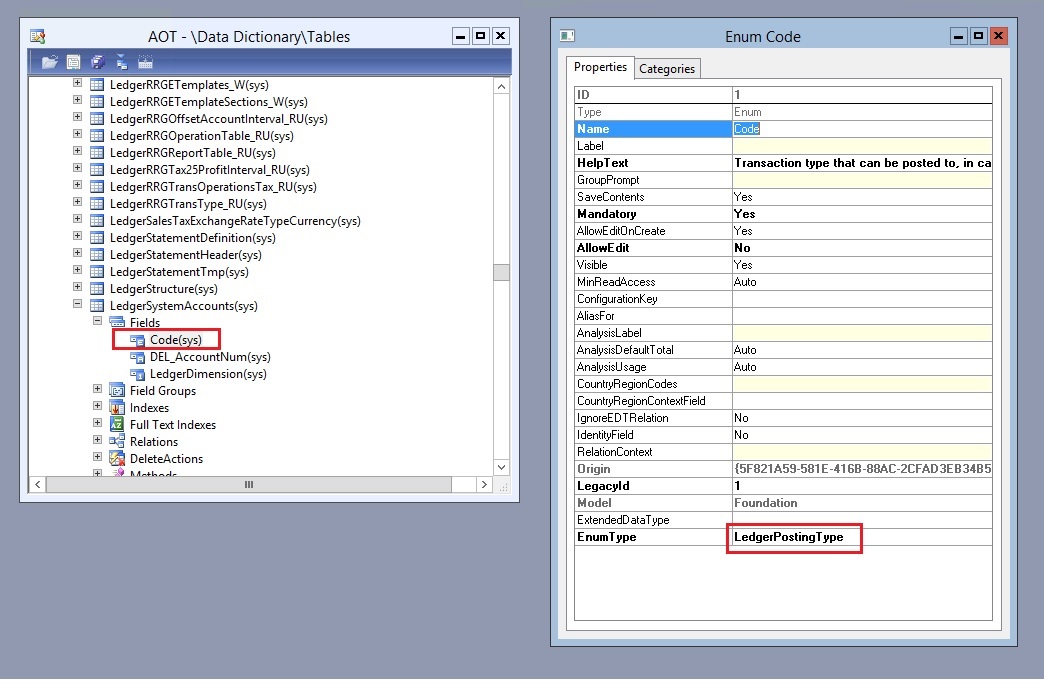Click the AOT tree scroll down arrow
Image resolution: width=1044 pixels, height=684 pixels.
[502, 467]
